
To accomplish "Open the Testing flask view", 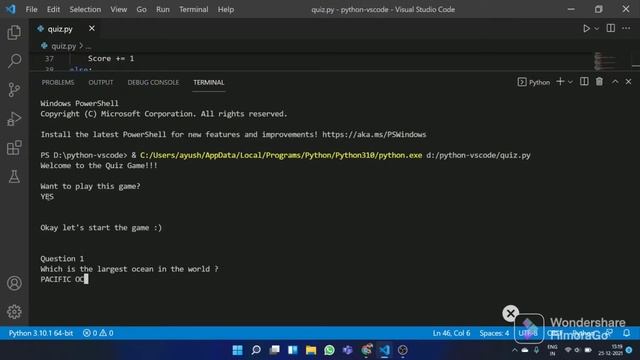I will click(14, 176).
